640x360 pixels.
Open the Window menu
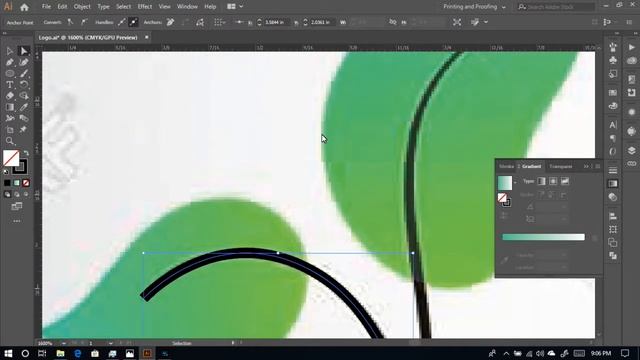[187, 7]
